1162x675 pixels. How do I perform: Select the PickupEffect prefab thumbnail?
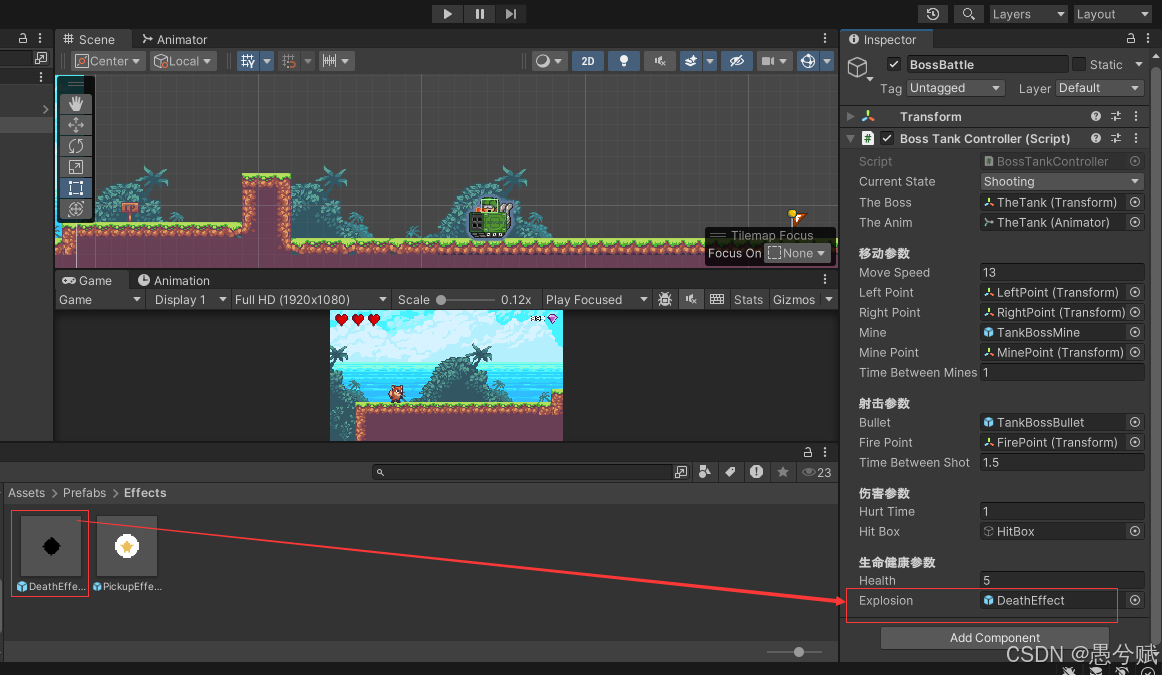pos(127,546)
